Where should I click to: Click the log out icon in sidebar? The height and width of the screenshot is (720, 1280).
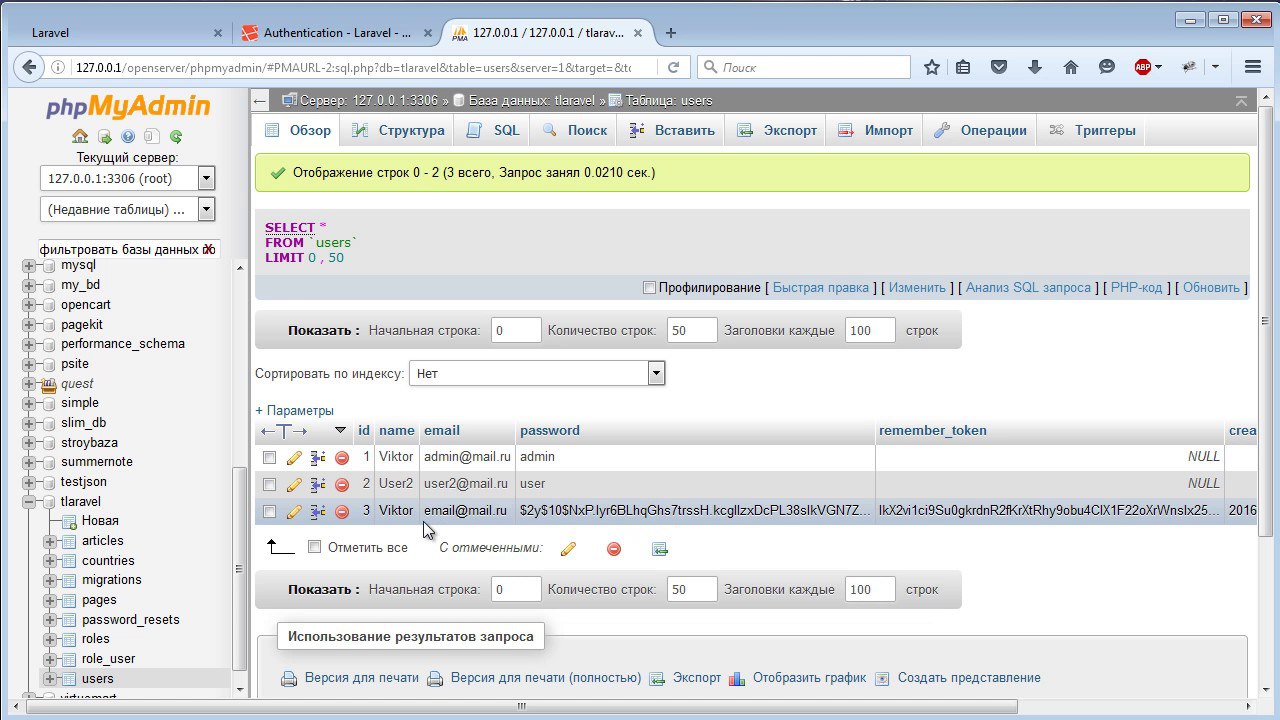(104, 137)
